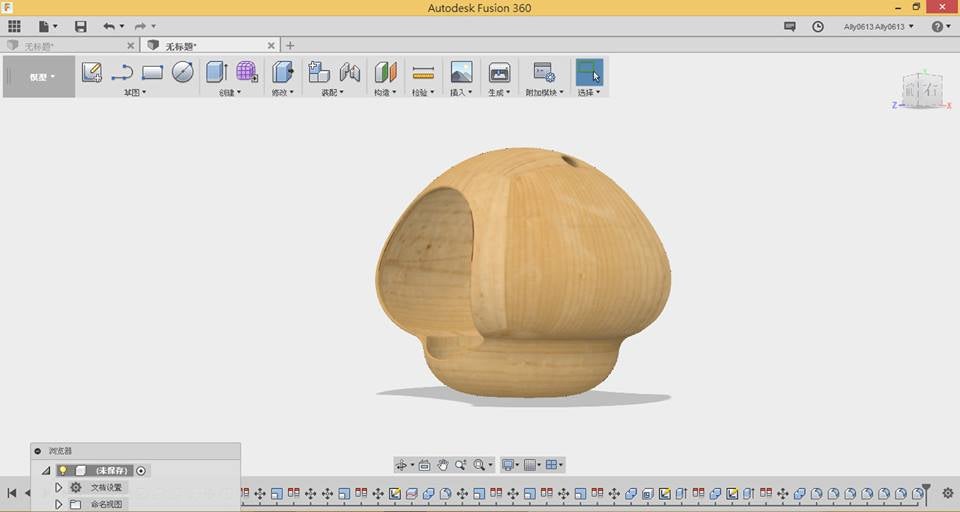Open the Ally0613 user account dropdown
This screenshot has height=512, width=960.
click(x=879, y=26)
